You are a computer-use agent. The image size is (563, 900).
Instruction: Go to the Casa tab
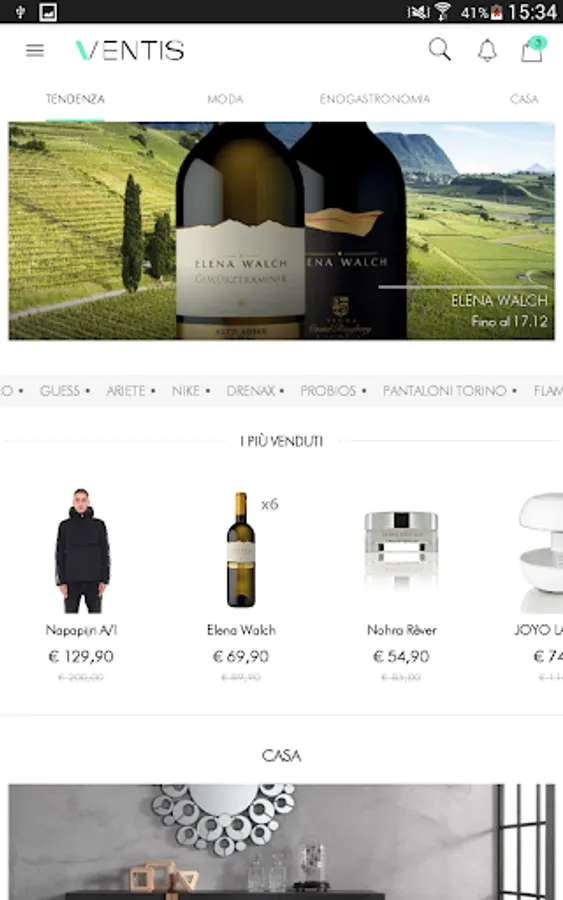(524, 99)
